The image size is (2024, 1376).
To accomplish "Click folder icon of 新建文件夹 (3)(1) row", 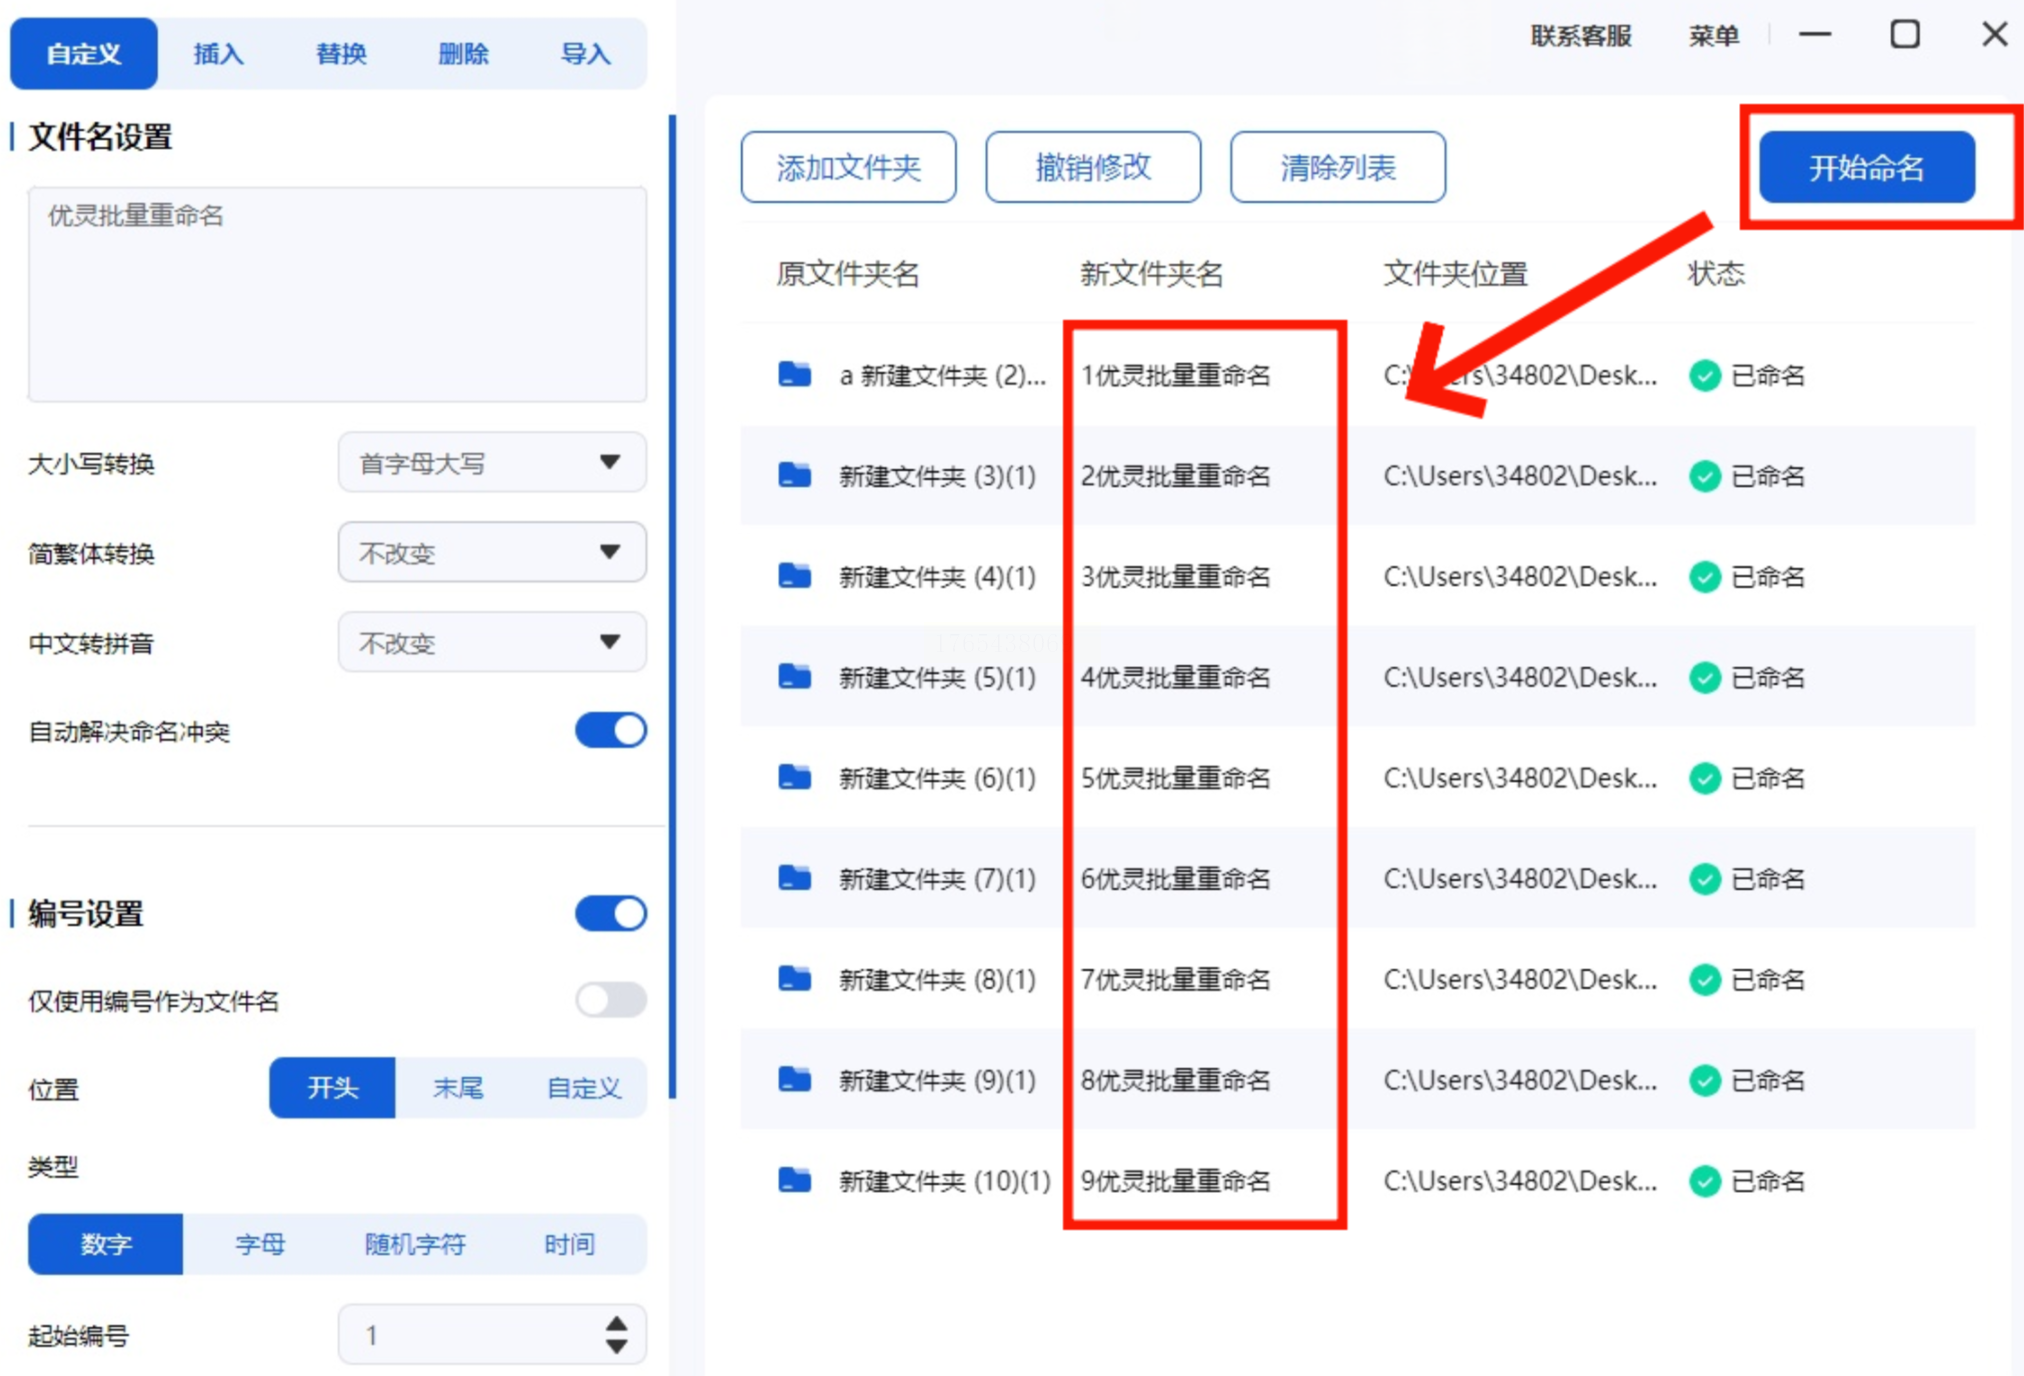I will point(794,475).
